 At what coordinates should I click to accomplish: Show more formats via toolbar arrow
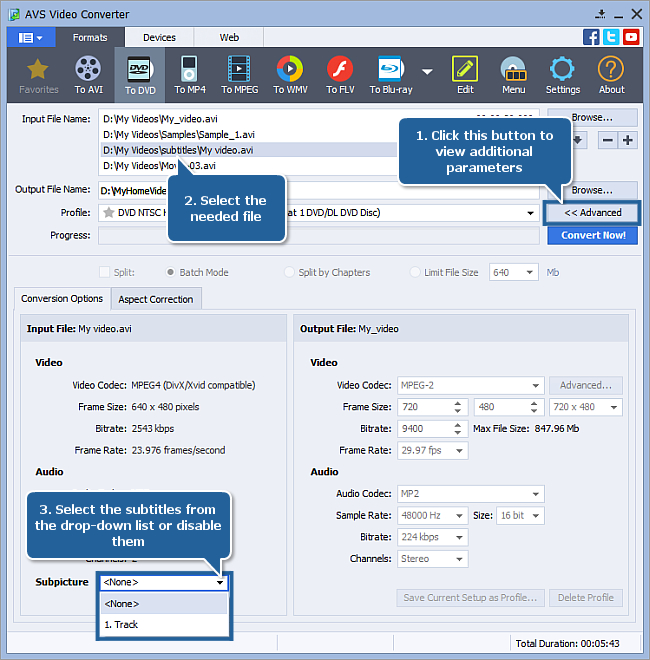tap(427, 72)
